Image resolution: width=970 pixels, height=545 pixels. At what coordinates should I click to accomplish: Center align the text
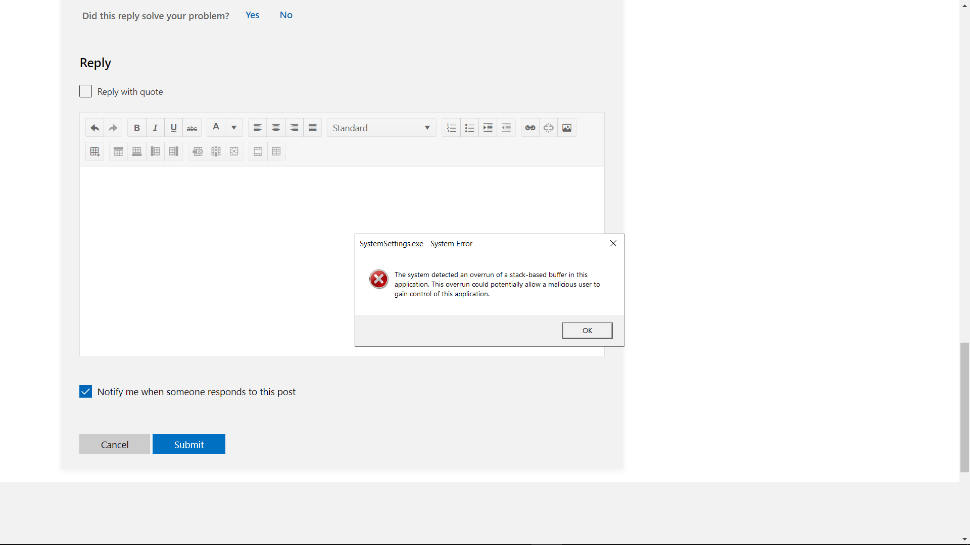tap(276, 128)
